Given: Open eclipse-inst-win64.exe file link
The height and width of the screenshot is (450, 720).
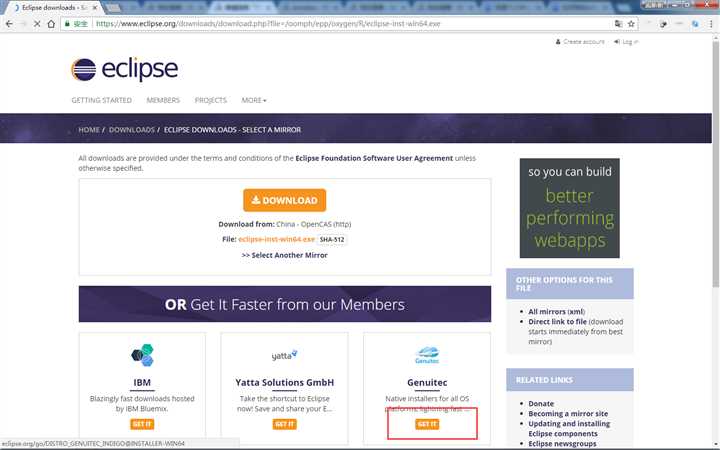Looking at the screenshot, I should (x=276, y=239).
